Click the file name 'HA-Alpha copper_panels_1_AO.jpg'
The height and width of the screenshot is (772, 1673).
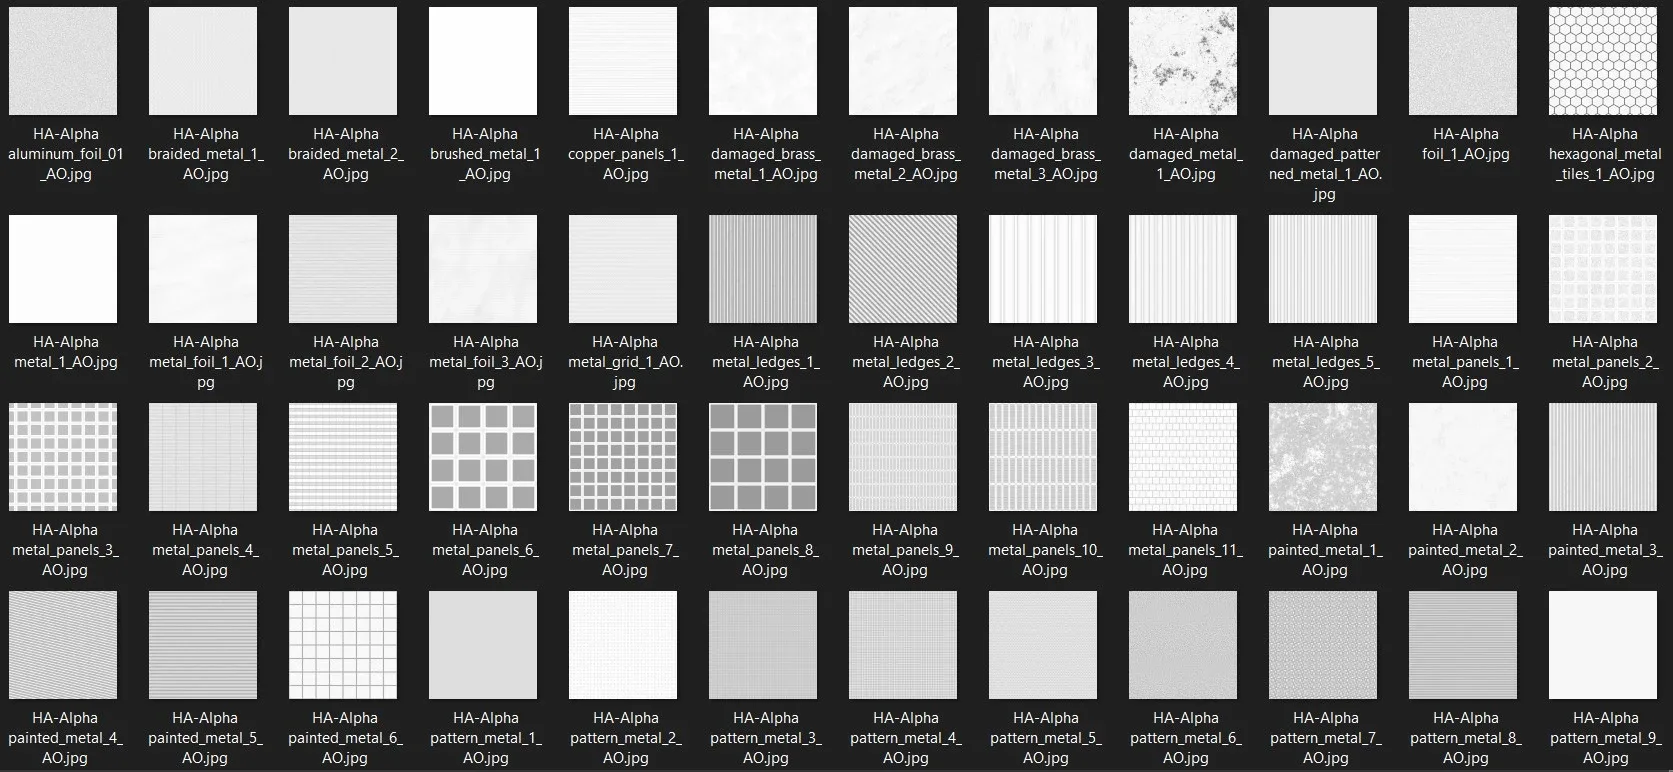625,154
